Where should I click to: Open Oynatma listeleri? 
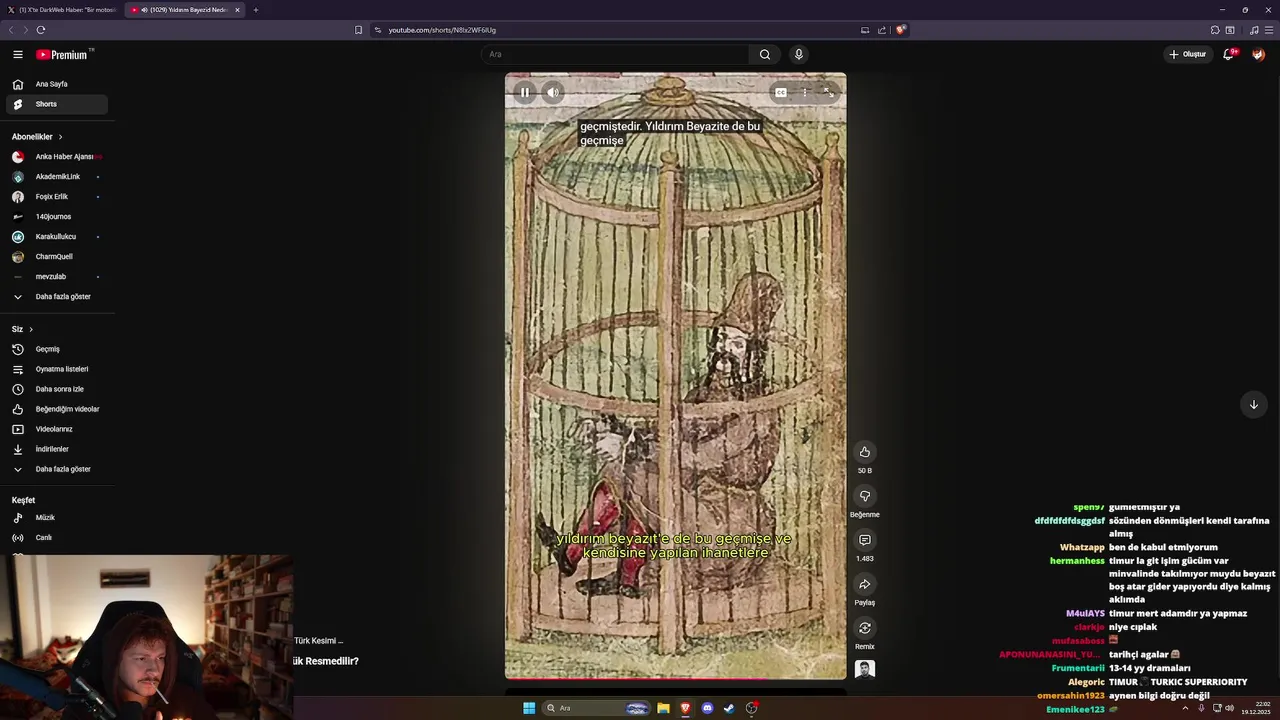coord(57,369)
